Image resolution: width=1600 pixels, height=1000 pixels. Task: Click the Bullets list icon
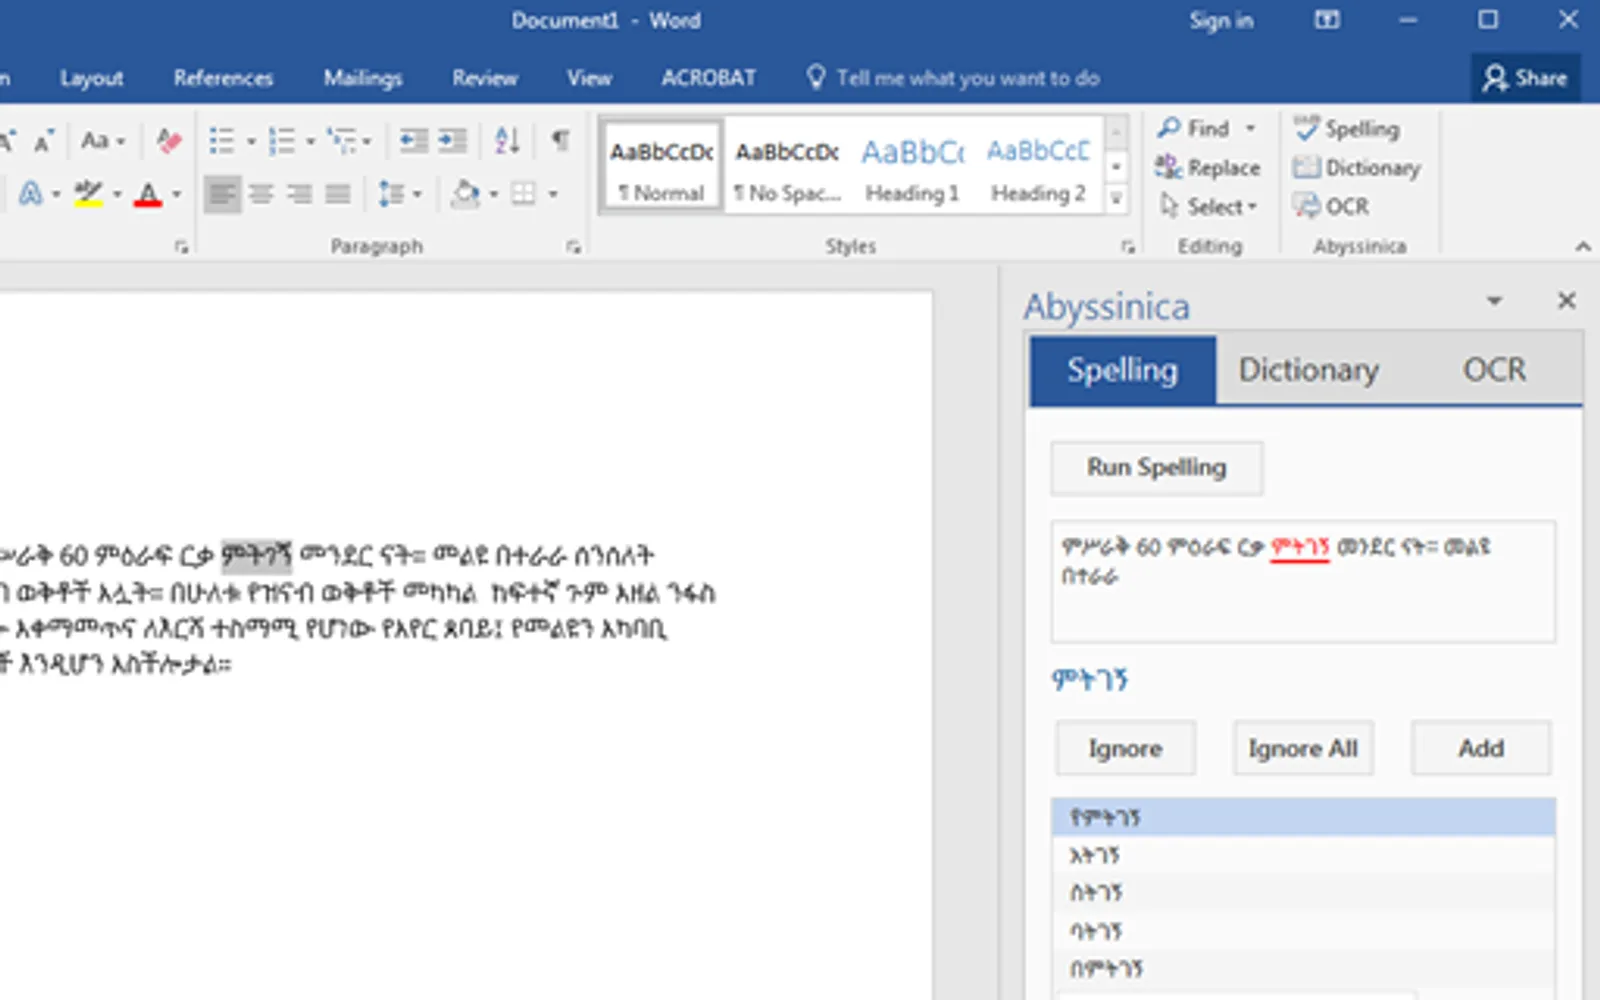[221, 141]
